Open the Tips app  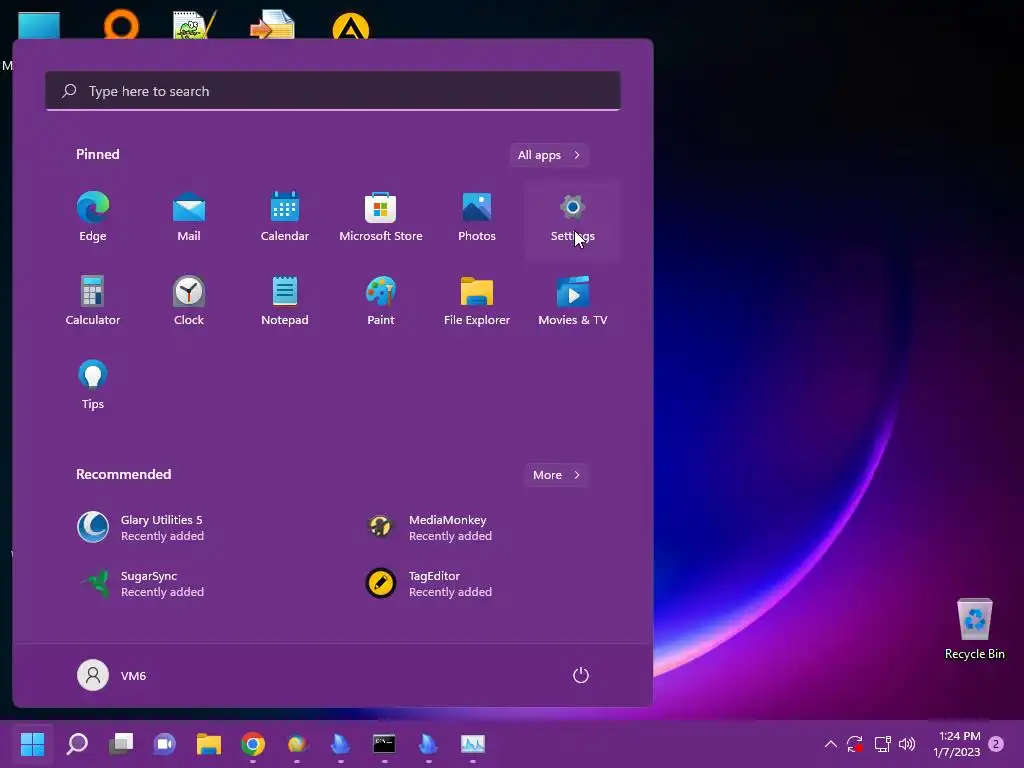click(x=93, y=385)
